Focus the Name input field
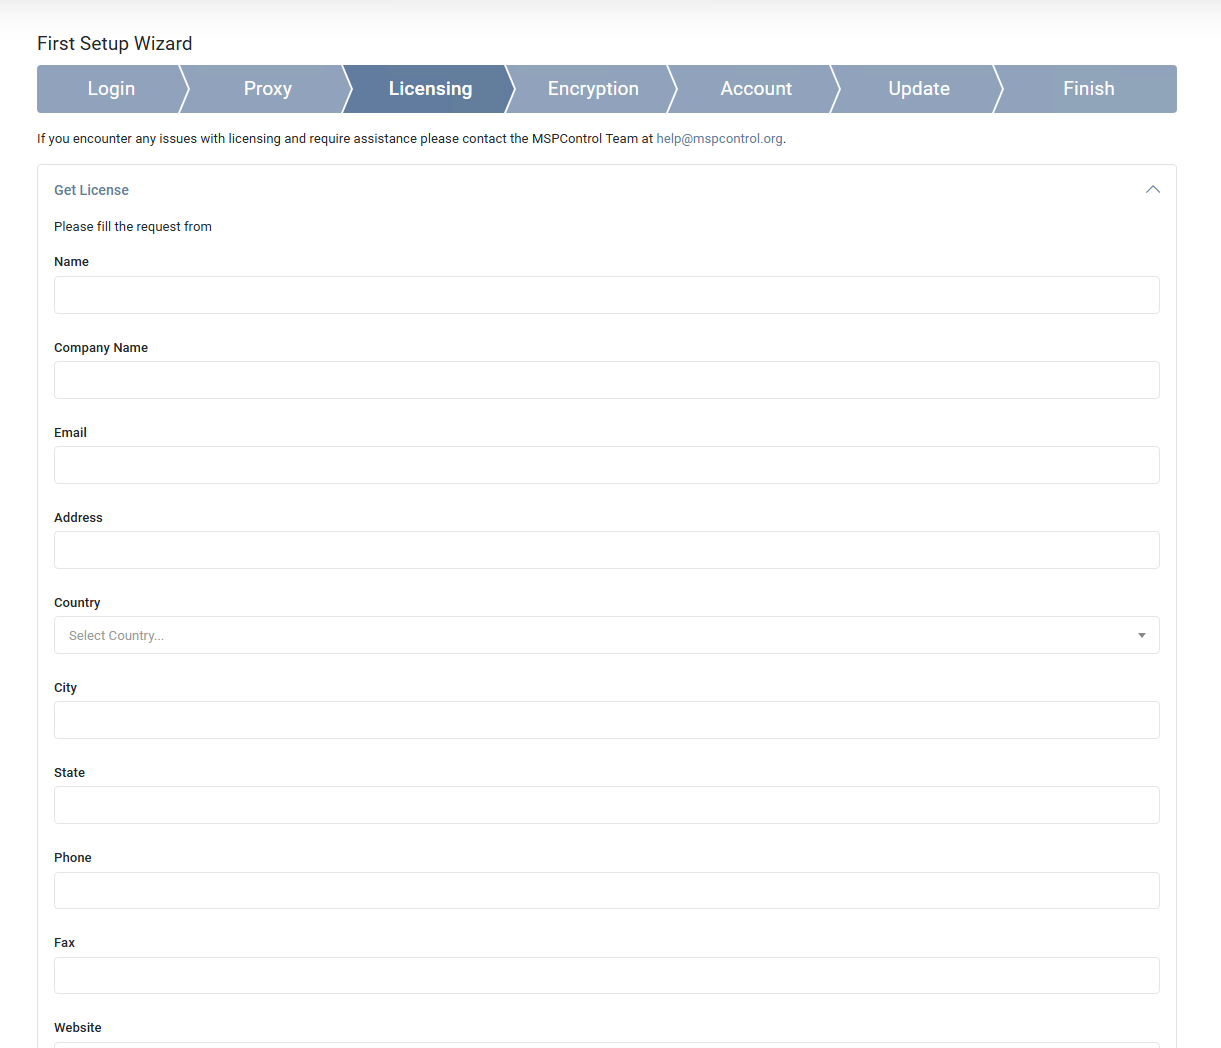The height and width of the screenshot is (1048, 1221). click(x=607, y=295)
